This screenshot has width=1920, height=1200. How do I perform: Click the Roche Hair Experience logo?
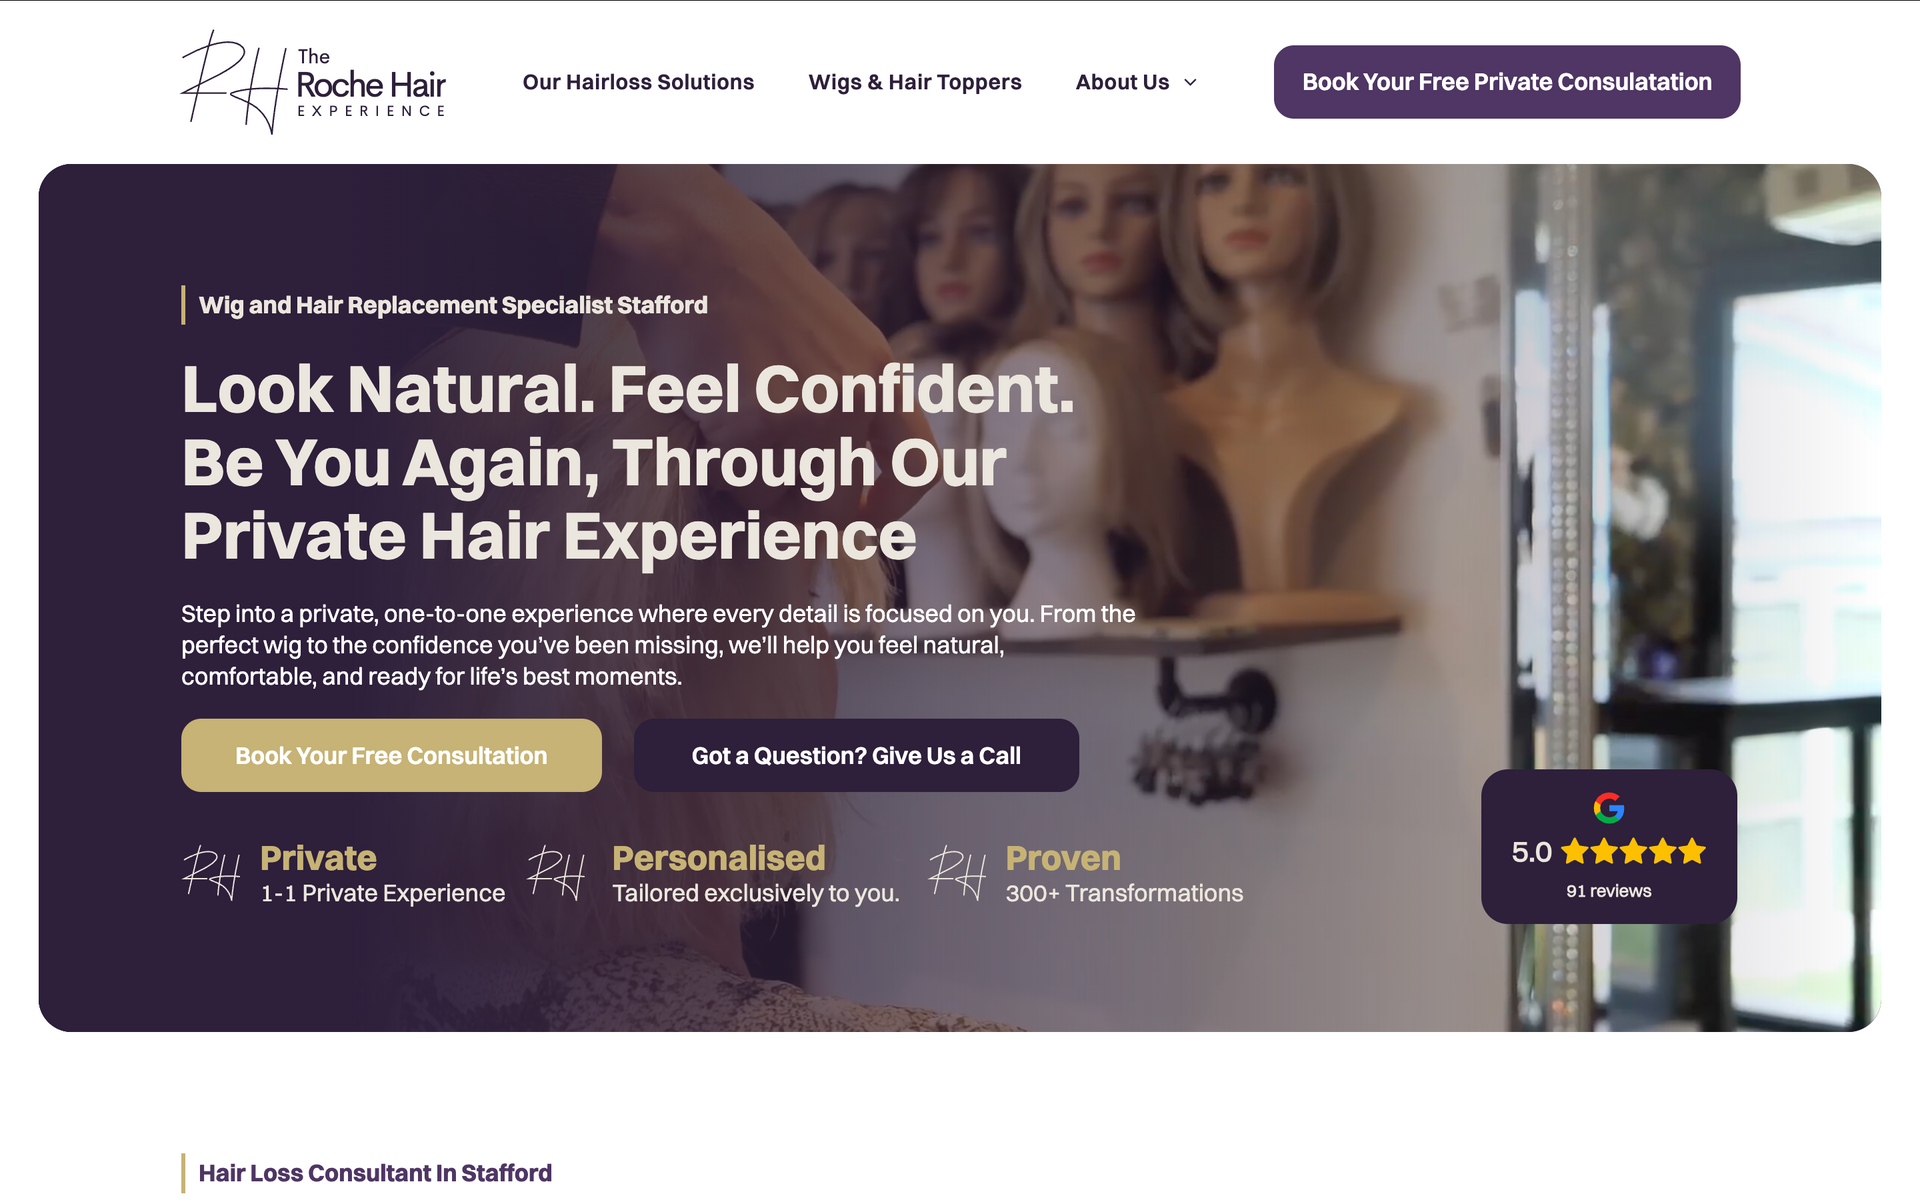click(313, 82)
